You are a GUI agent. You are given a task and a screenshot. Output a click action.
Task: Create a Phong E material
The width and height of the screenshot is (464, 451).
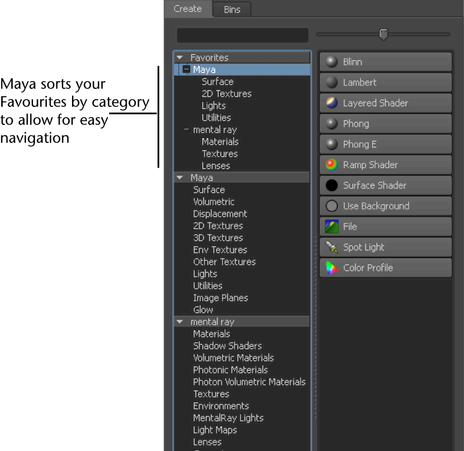(386, 144)
